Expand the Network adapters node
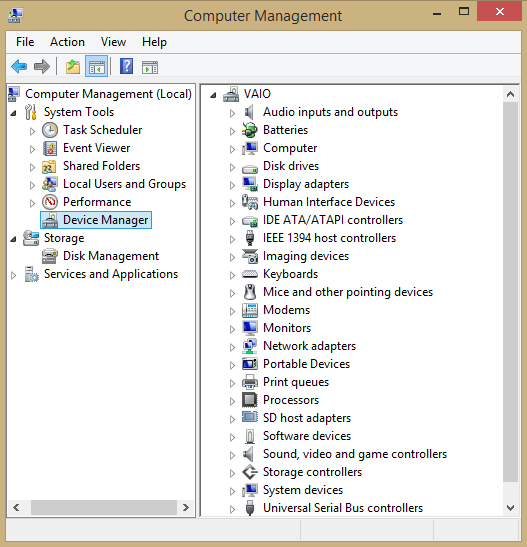527x547 pixels. [232, 347]
